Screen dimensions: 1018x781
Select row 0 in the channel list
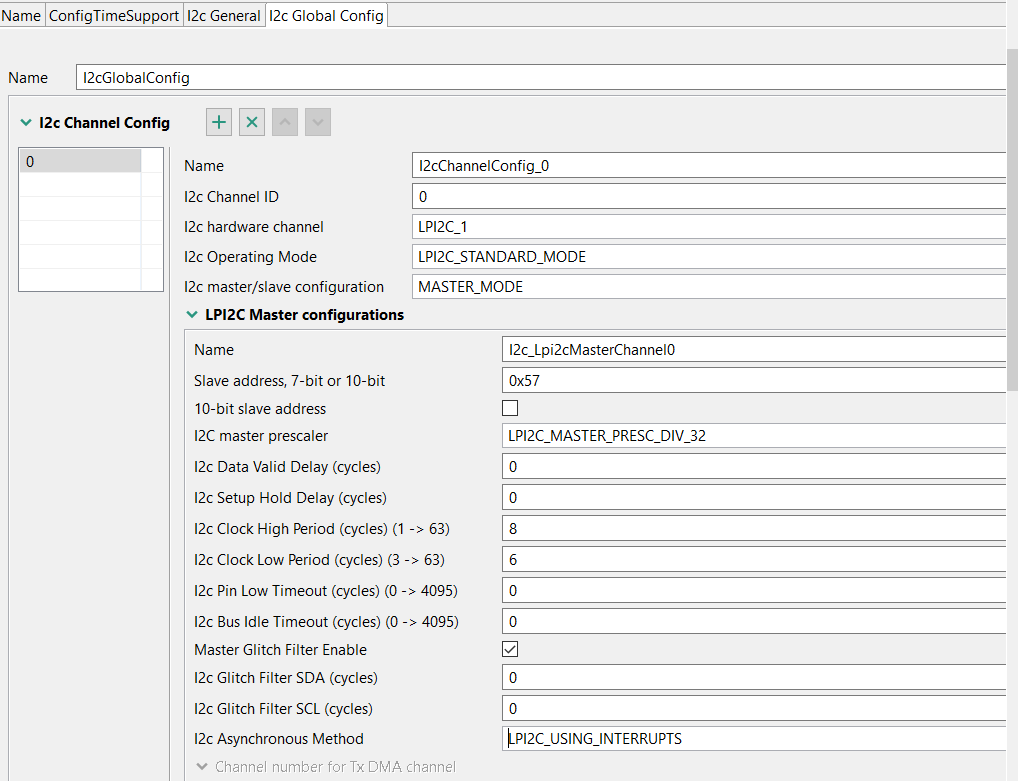pos(80,160)
